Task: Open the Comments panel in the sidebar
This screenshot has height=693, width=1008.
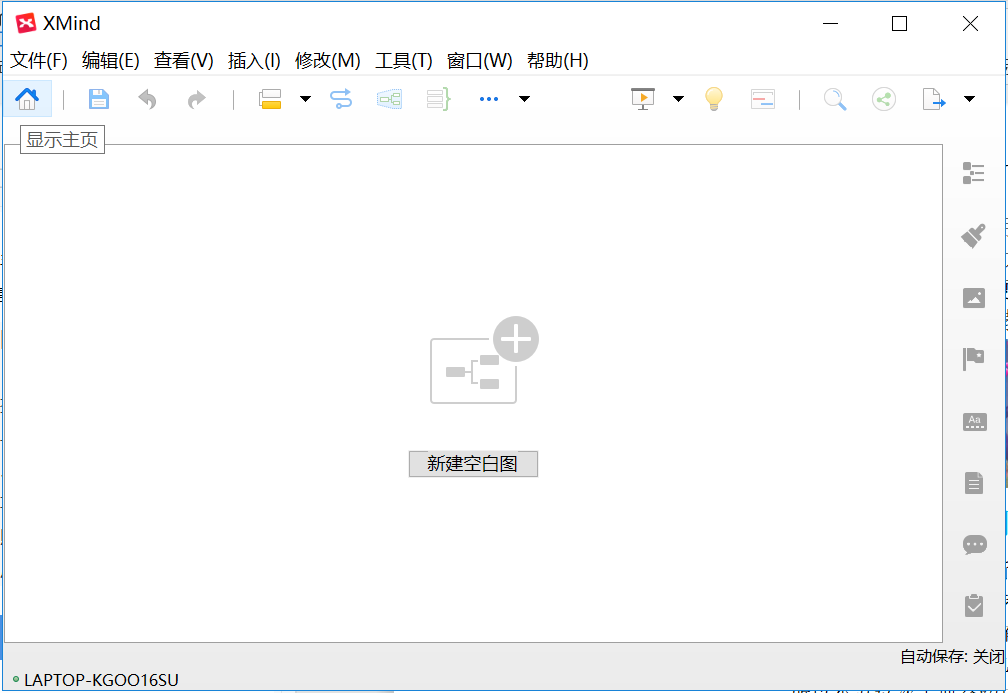Action: (974, 544)
